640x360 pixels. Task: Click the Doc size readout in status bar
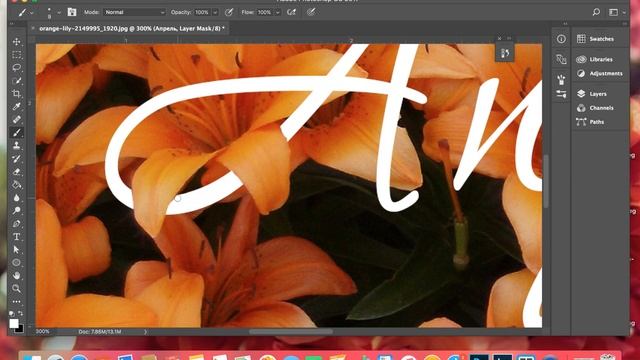pos(100,332)
